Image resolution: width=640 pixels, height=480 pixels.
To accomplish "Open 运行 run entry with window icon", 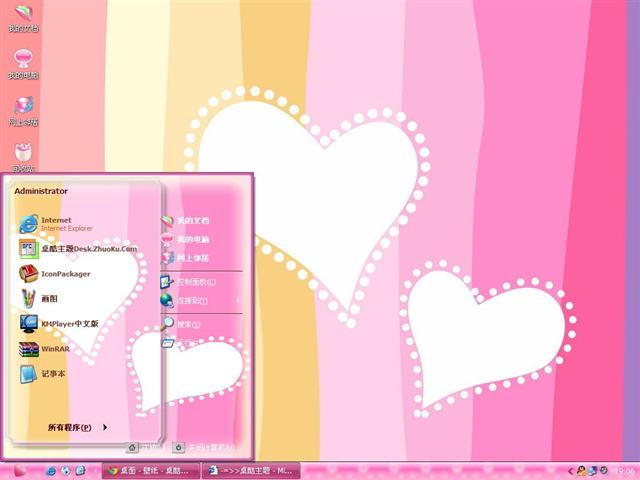I will point(180,343).
